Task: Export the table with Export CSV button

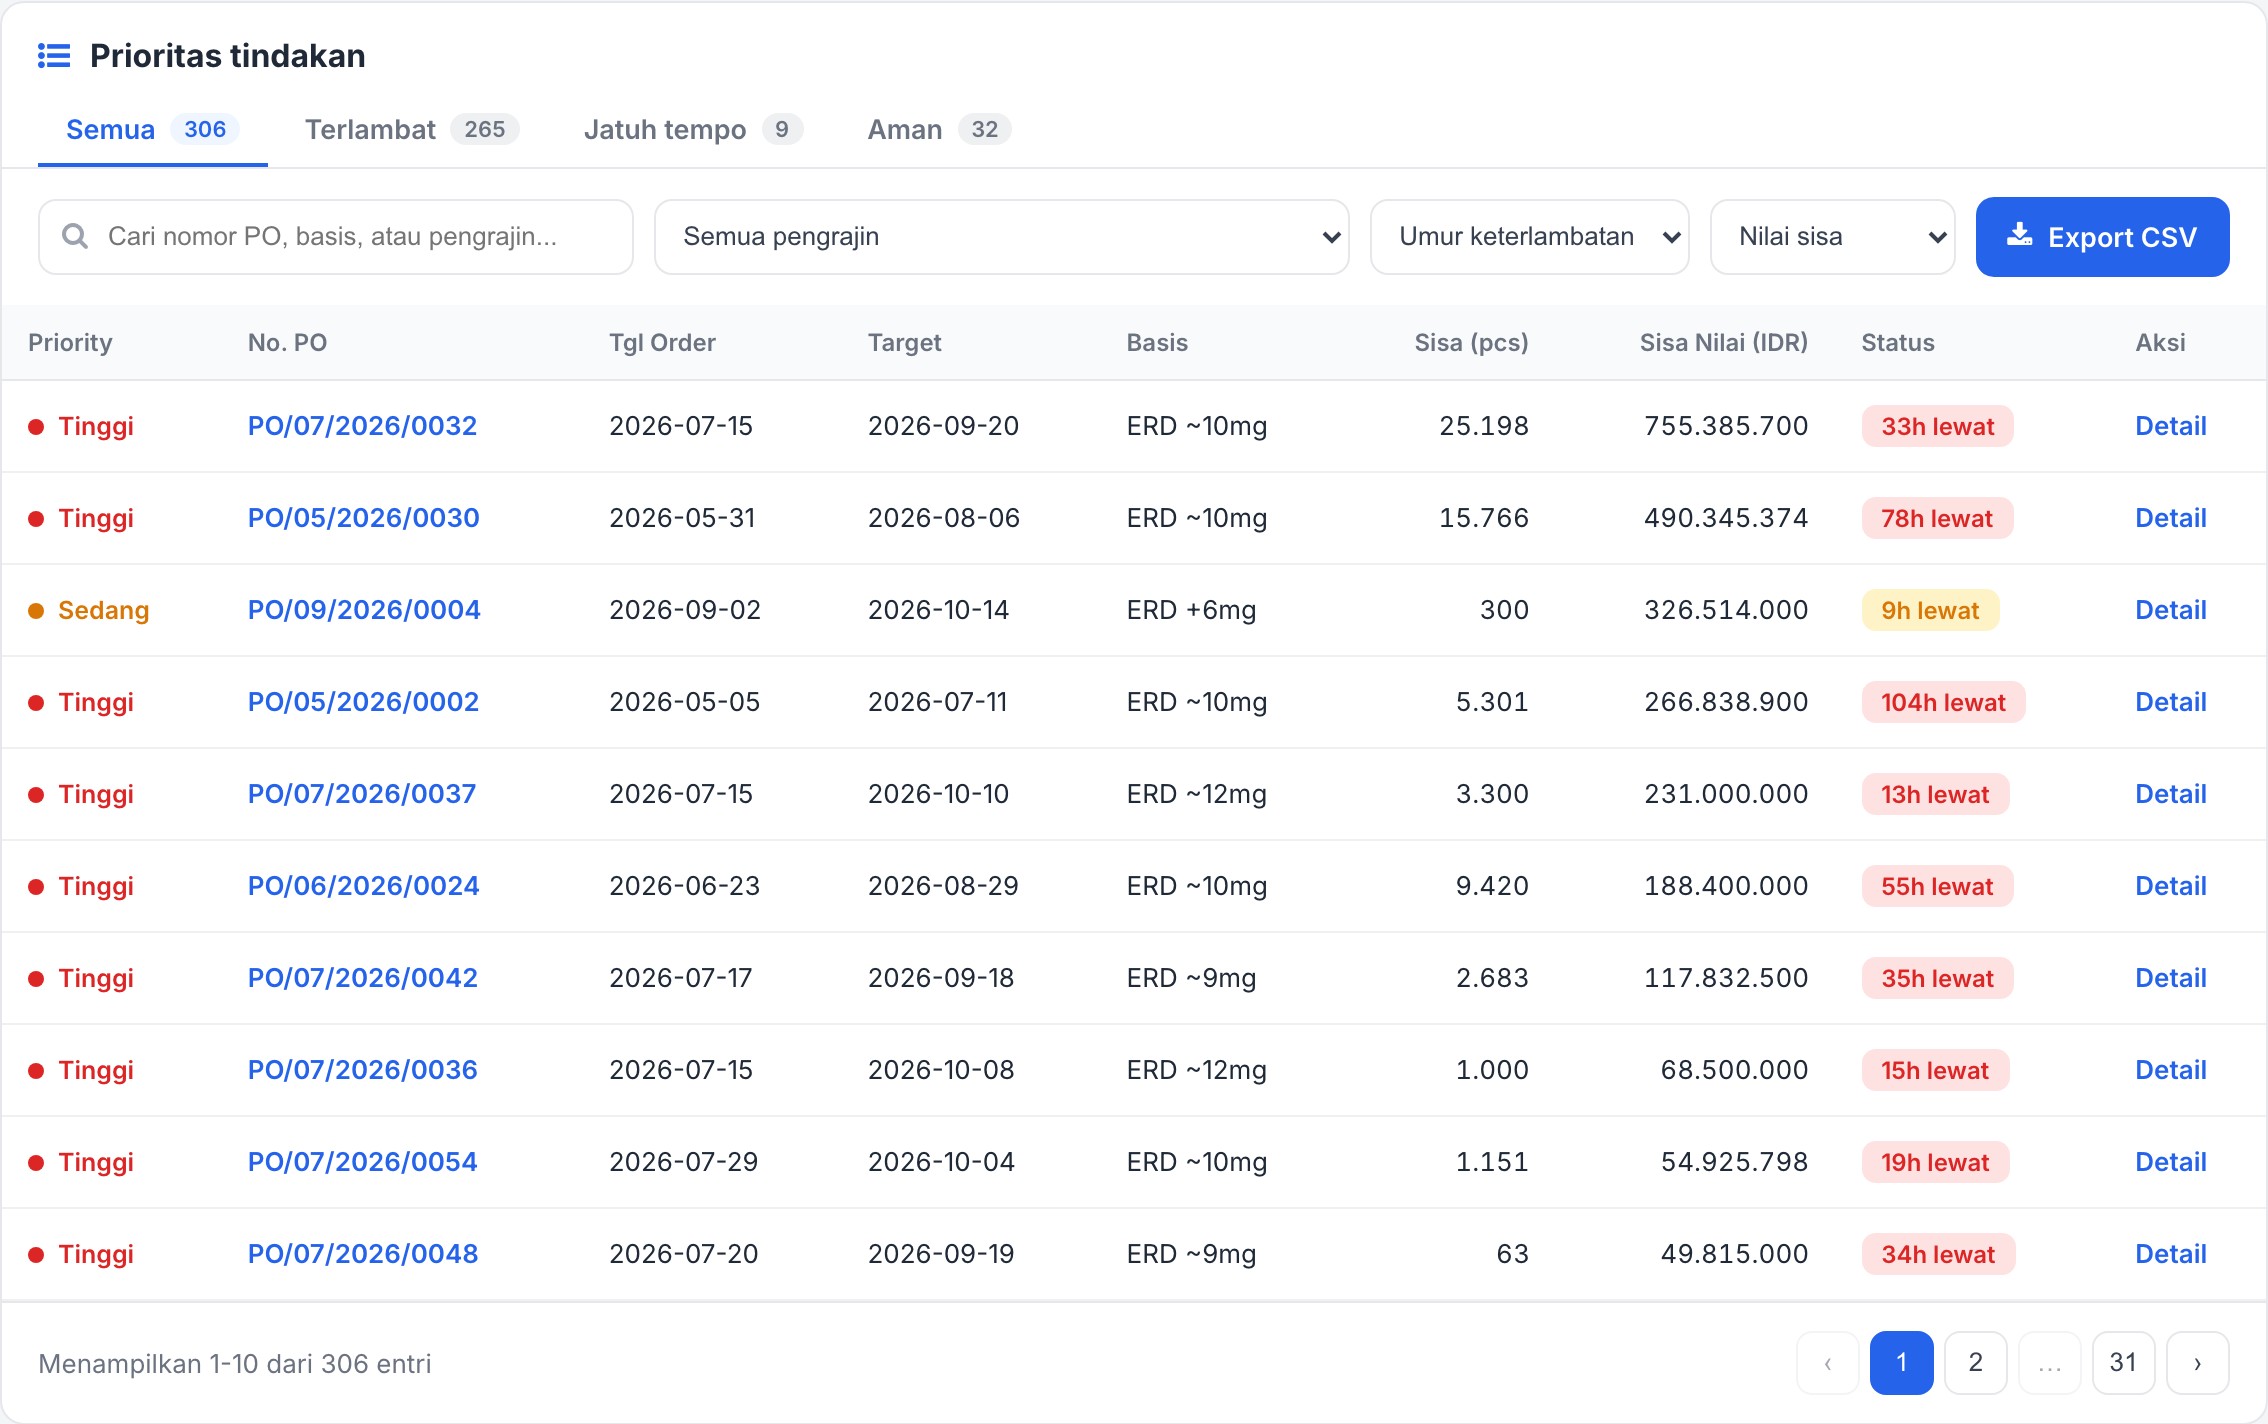Action: pos(2102,237)
